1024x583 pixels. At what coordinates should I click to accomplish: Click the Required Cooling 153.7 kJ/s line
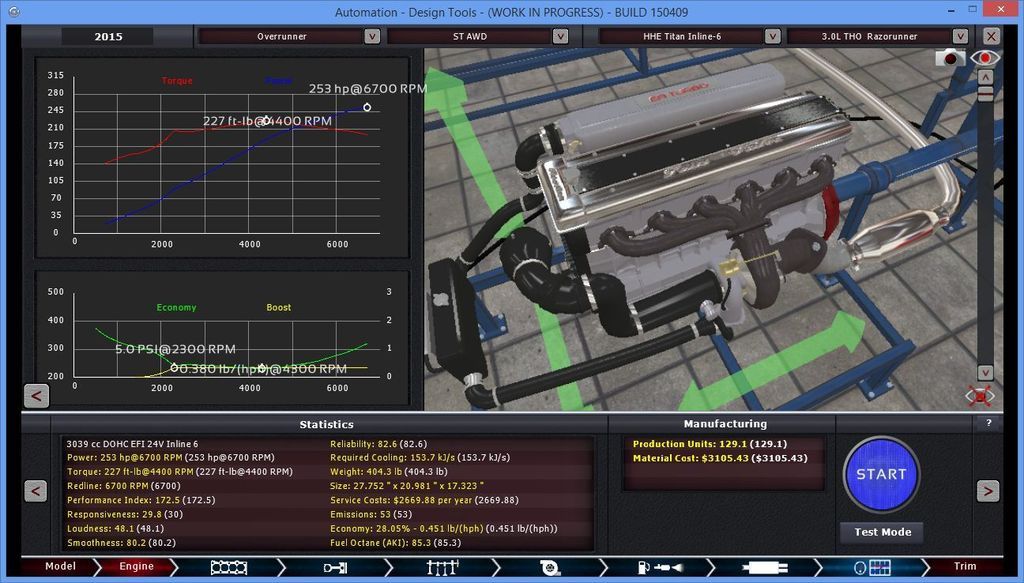[420, 458]
